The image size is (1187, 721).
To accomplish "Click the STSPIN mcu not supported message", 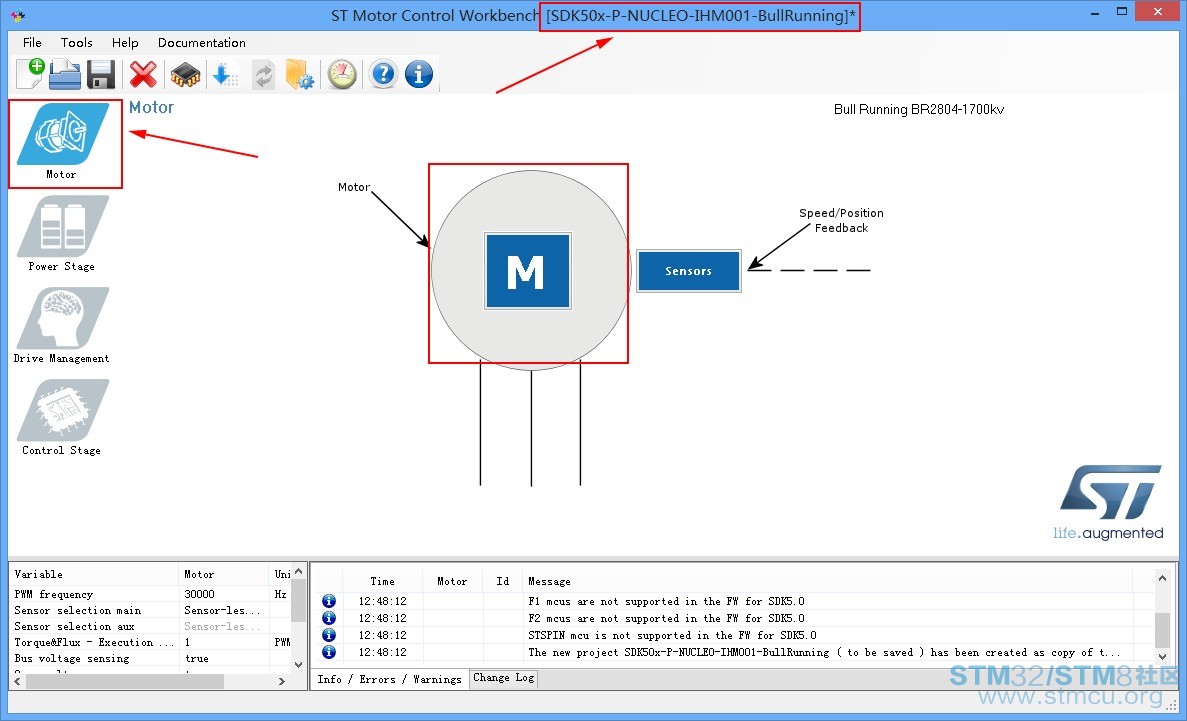I will (x=672, y=635).
